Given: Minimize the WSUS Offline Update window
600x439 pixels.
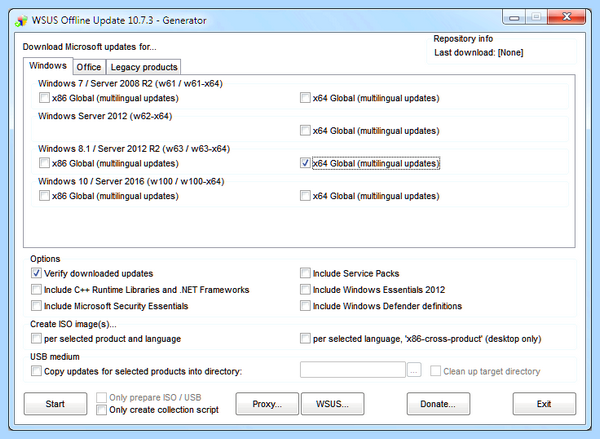Looking at the screenshot, I should (x=514, y=17).
